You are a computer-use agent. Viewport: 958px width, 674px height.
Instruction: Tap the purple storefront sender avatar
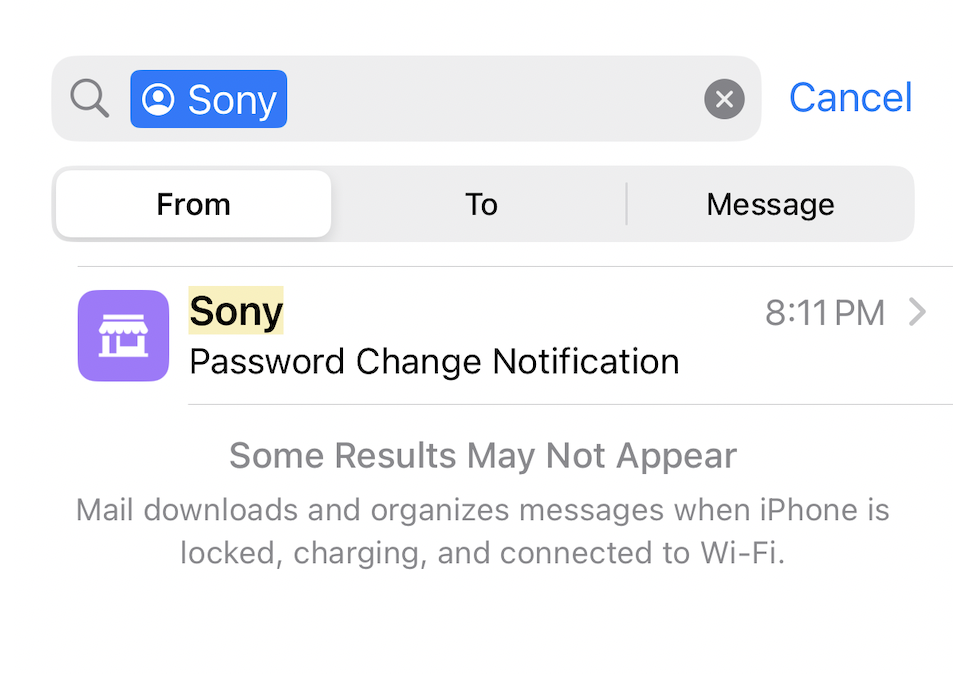tap(123, 336)
